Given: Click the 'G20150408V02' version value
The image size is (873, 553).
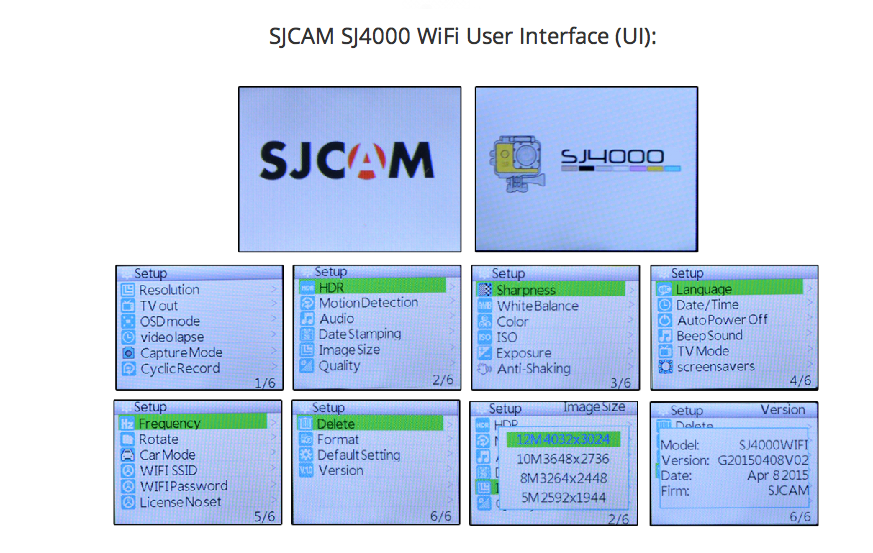Looking at the screenshot, I should point(763,461).
